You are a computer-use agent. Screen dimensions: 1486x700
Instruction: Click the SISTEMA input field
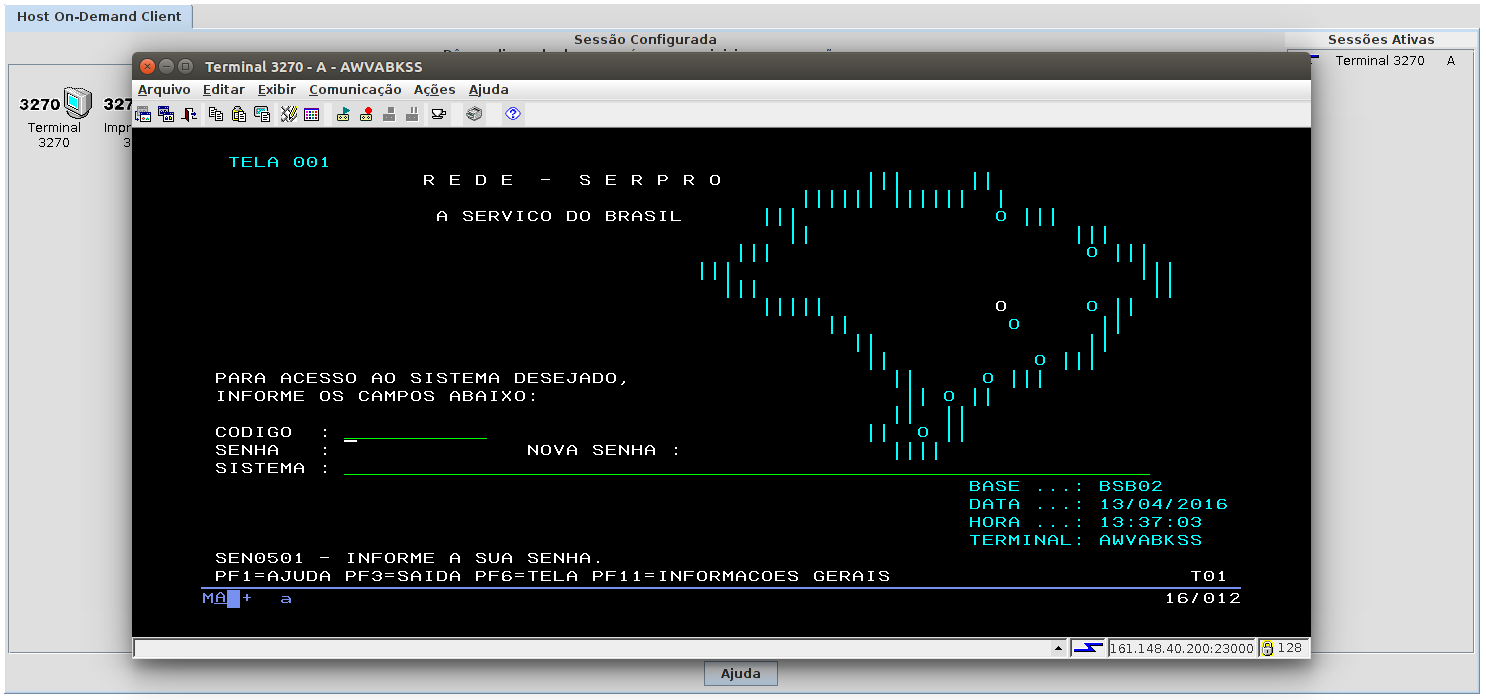tap(747, 469)
